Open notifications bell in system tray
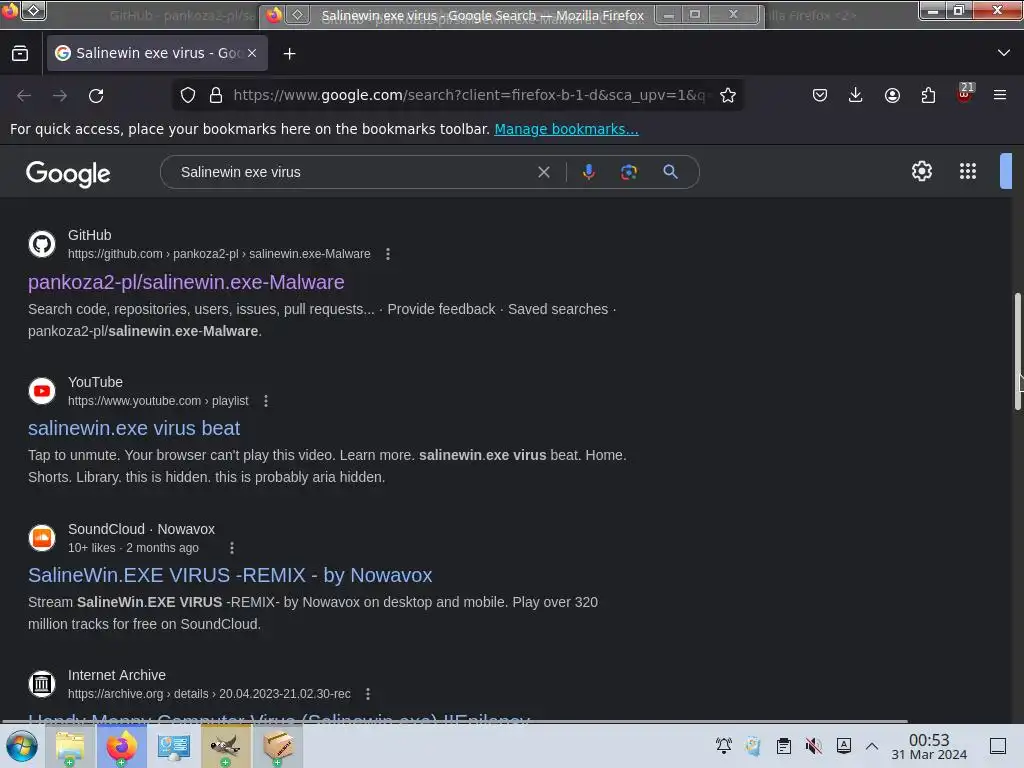 pyautogui.click(x=724, y=746)
